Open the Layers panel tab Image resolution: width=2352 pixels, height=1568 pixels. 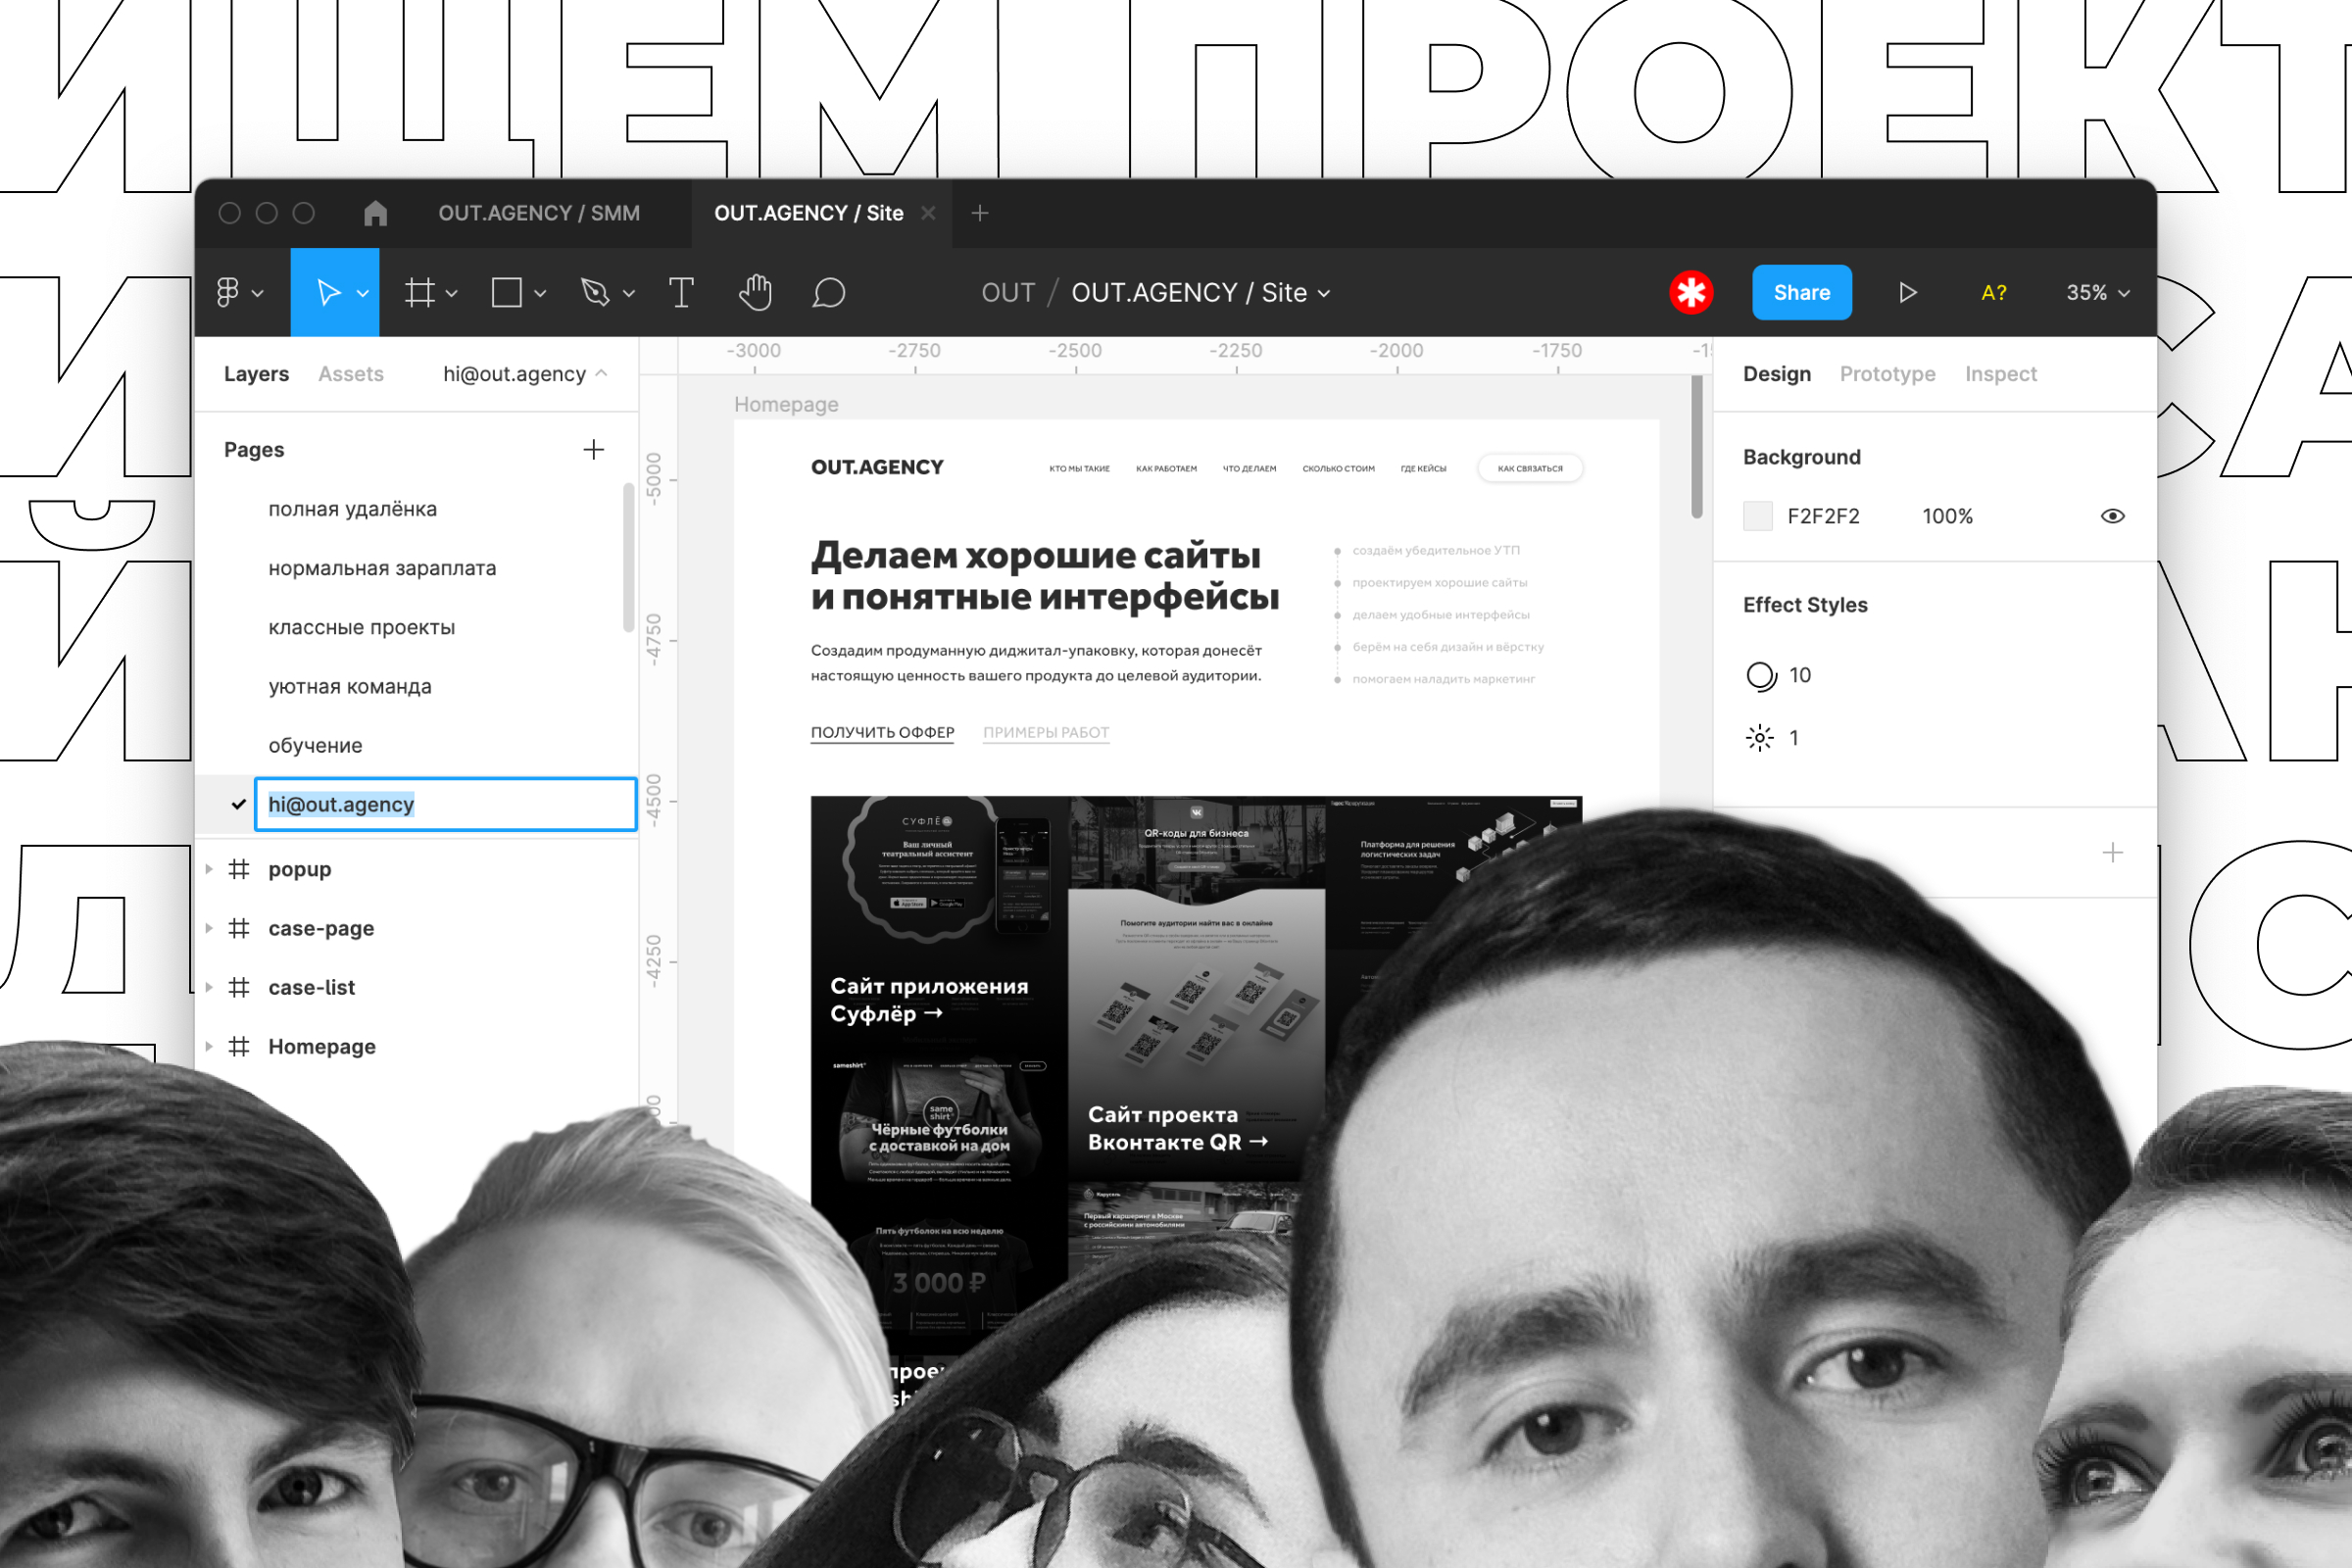point(256,374)
